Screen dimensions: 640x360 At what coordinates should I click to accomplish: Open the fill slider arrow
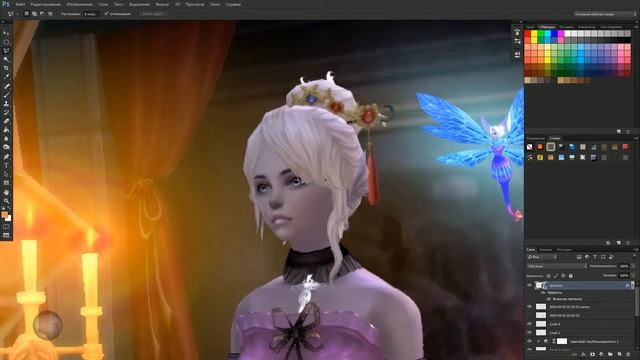[633, 276]
